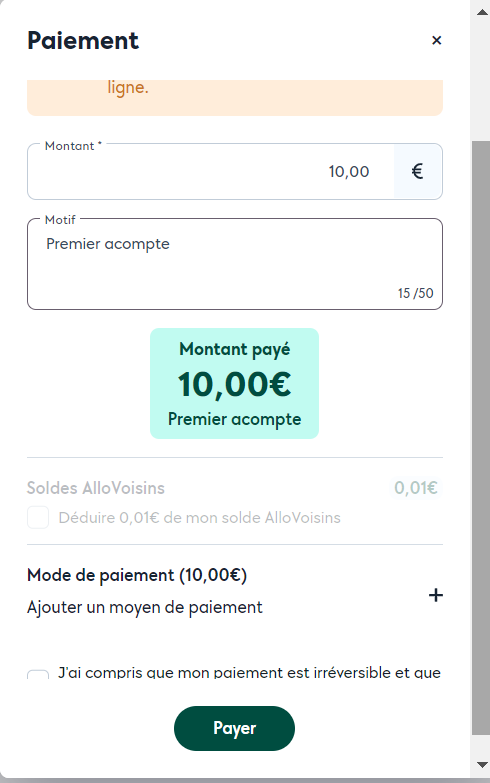Click the scrollbar down arrow

point(482,764)
